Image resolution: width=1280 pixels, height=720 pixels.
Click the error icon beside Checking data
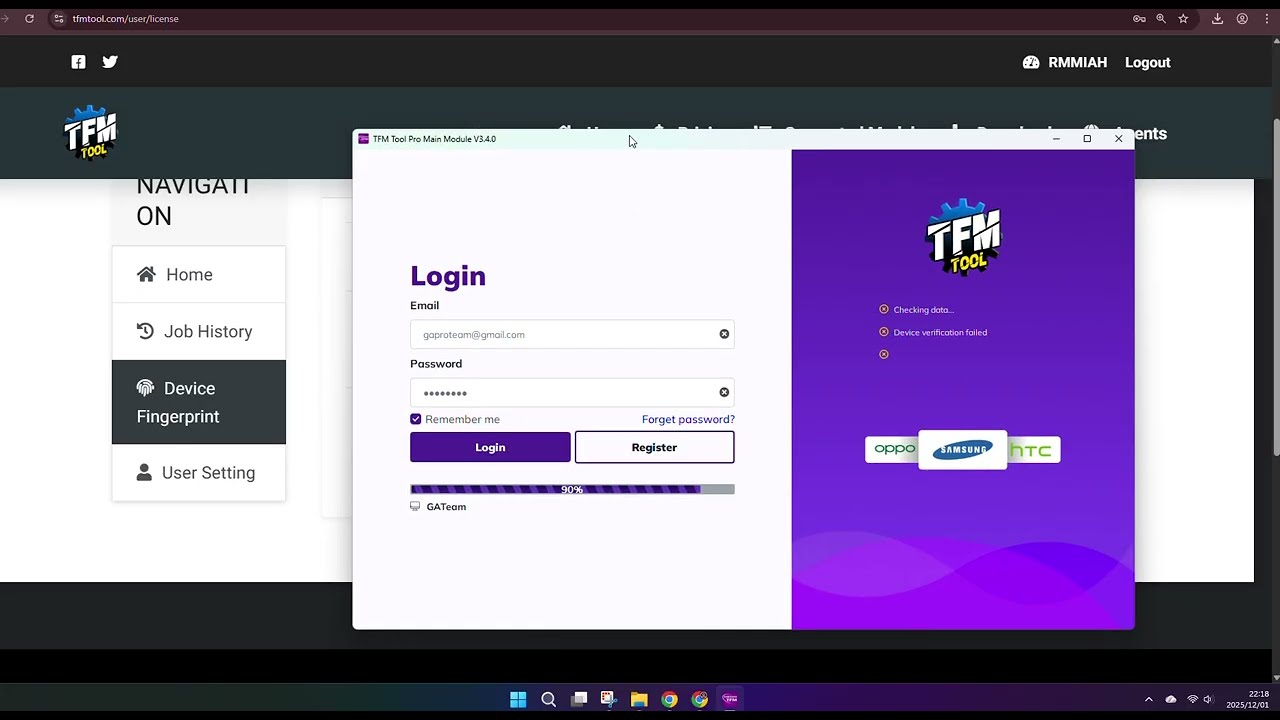pyautogui.click(x=884, y=310)
